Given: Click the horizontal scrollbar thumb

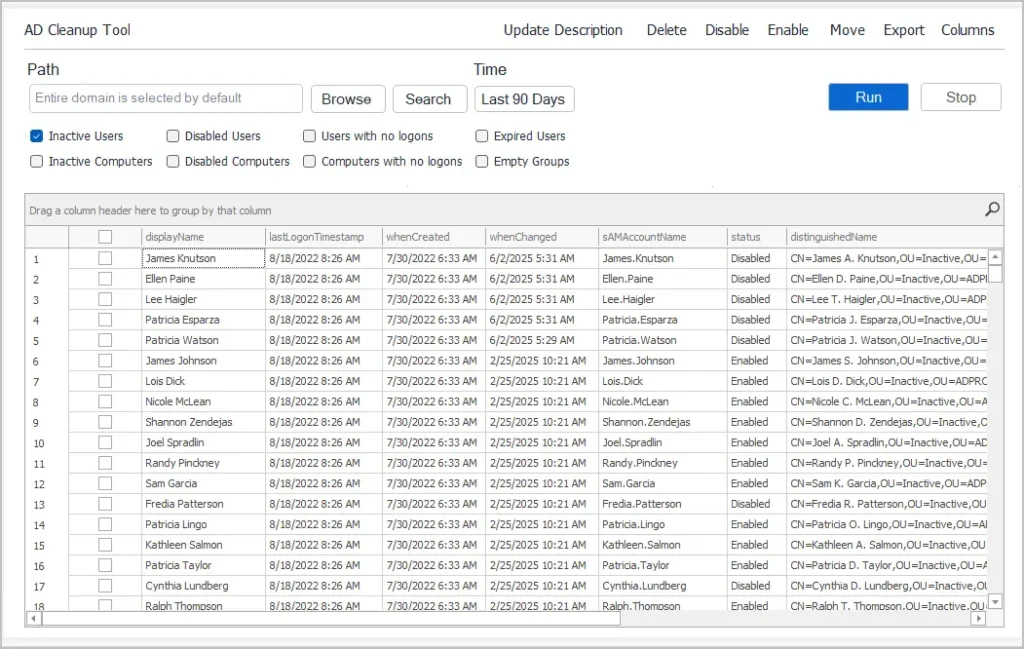Looking at the screenshot, I should tap(331, 618).
